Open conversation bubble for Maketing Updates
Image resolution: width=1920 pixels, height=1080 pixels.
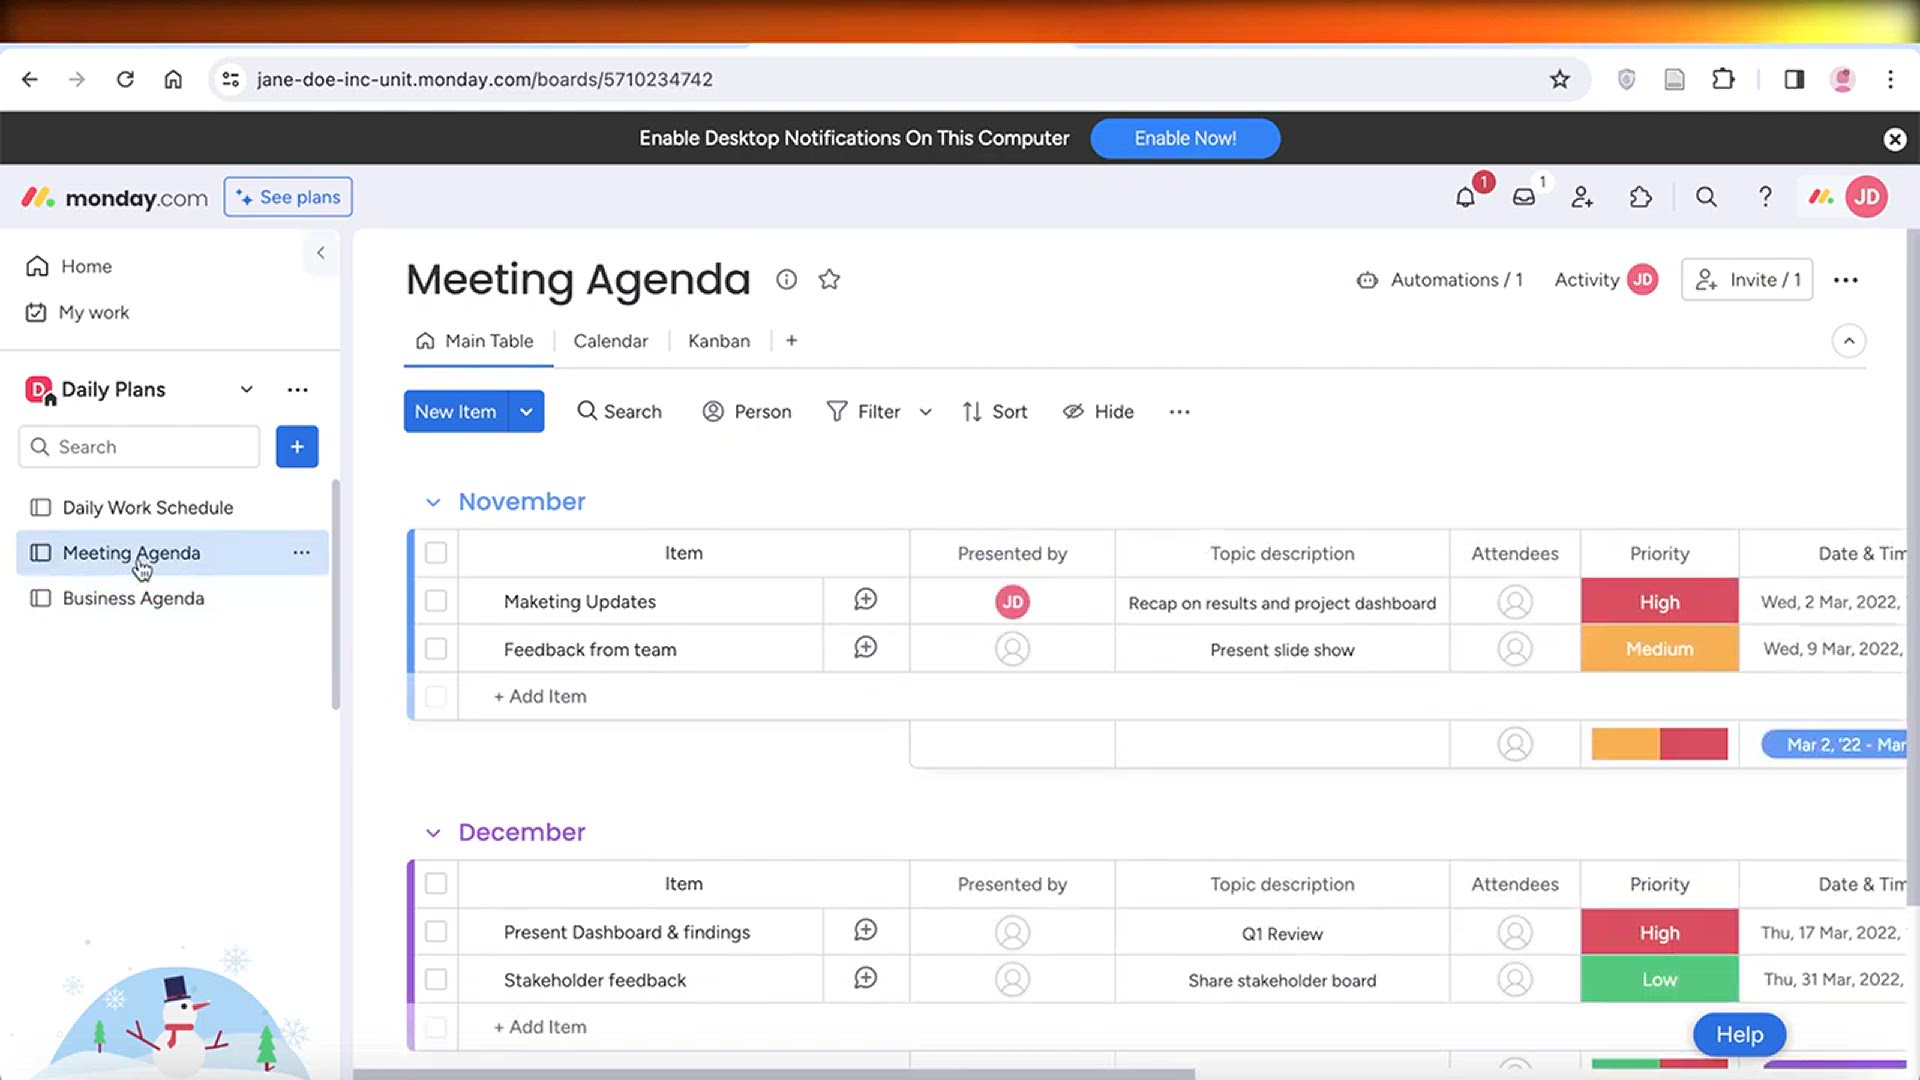pos(866,600)
